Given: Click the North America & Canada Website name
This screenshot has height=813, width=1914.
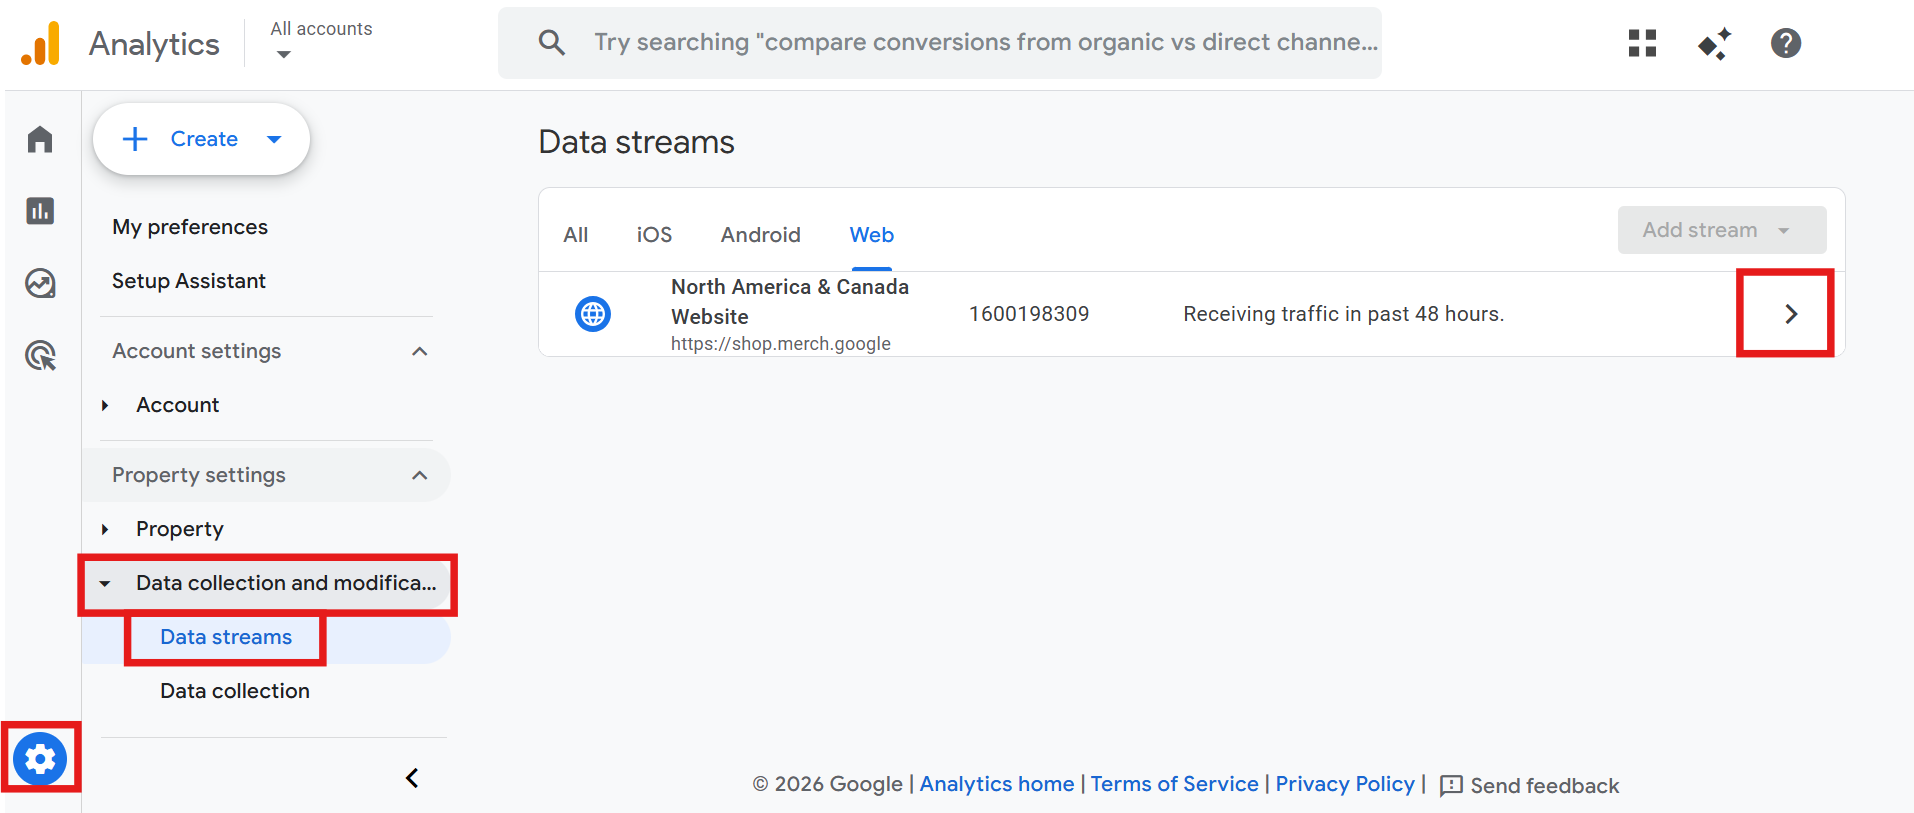Looking at the screenshot, I should tap(790, 302).
